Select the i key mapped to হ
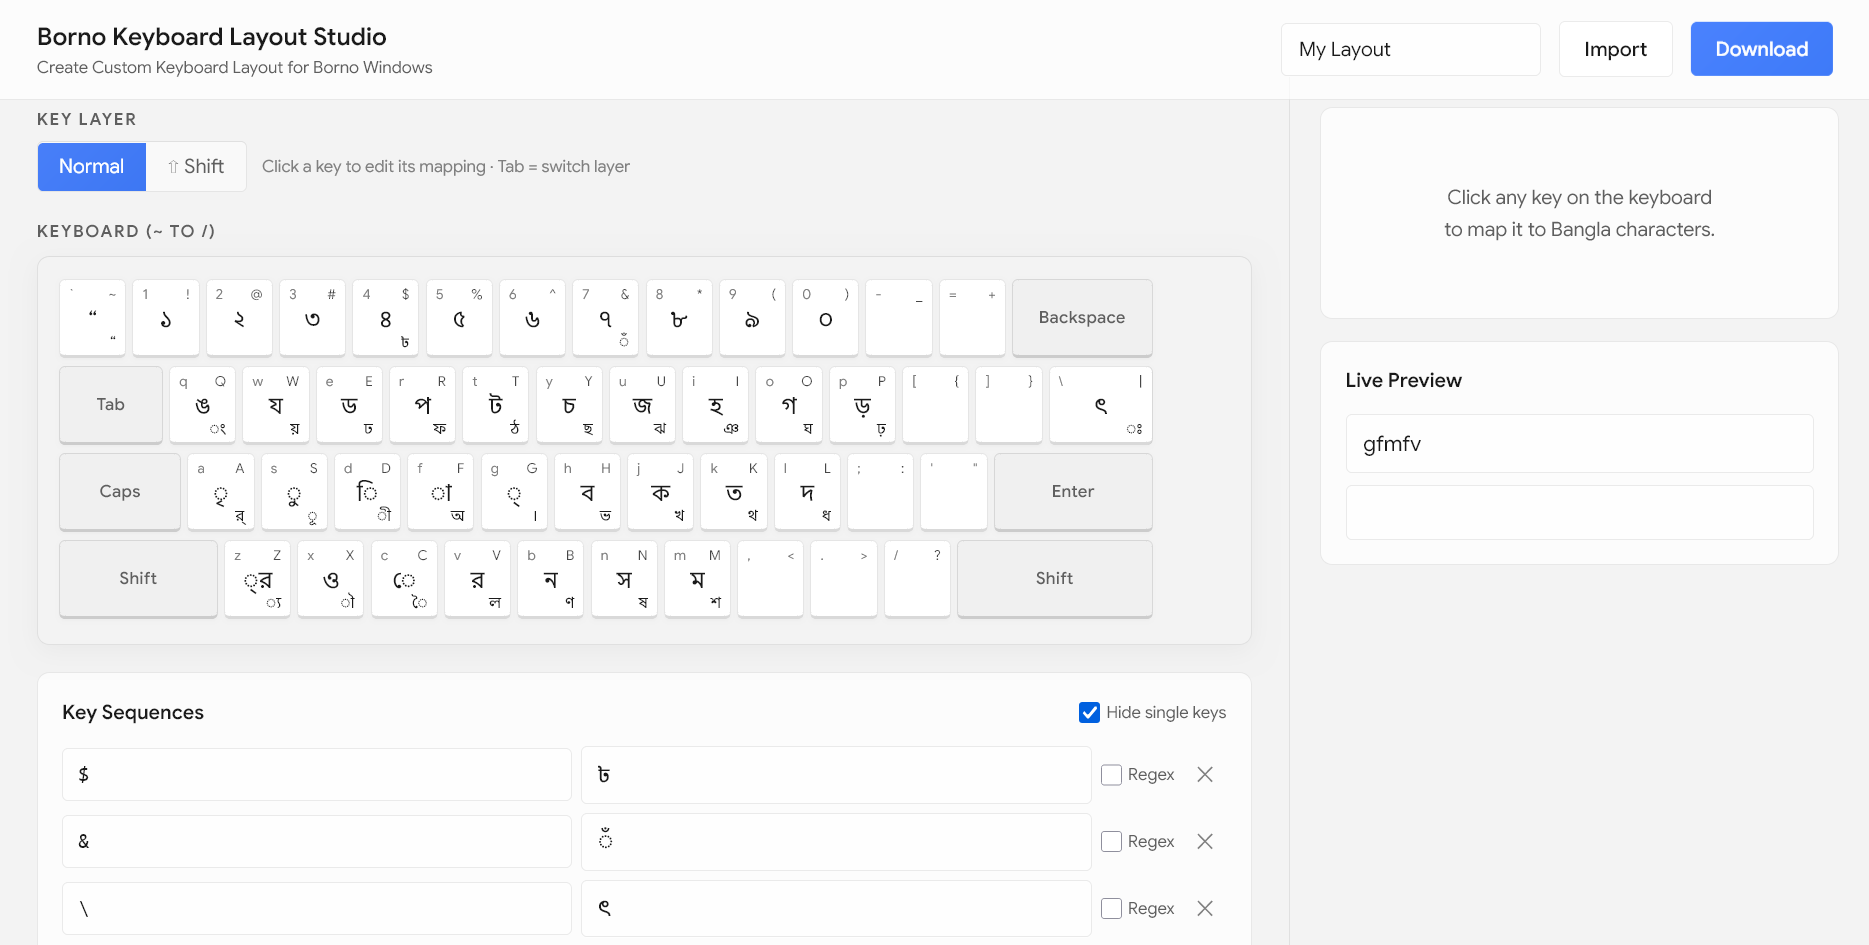1869x945 pixels. (x=716, y=405)
